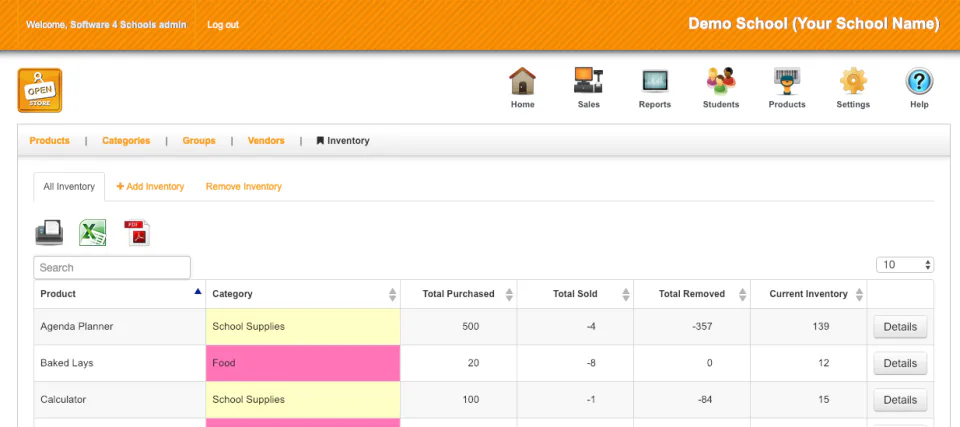Open the rows-per-page dropdown showing 10
The image size is (960, 427).
pos(905,265)
